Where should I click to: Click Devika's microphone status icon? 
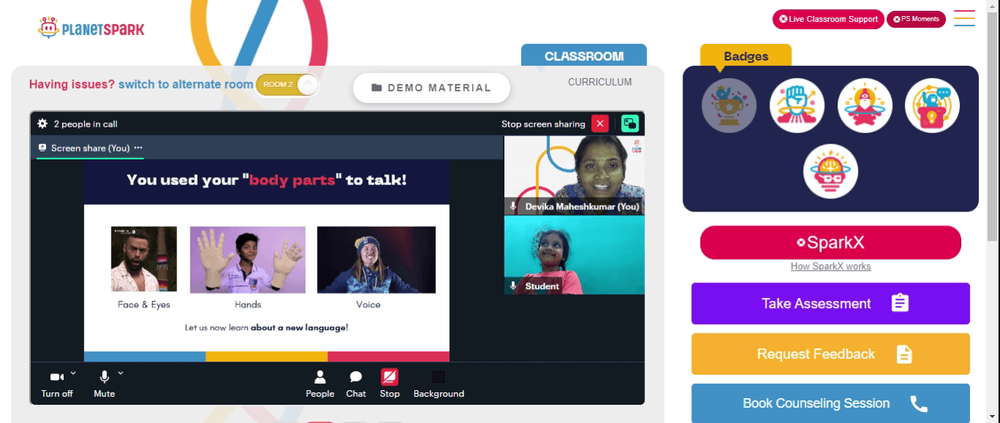pos(513,206)
